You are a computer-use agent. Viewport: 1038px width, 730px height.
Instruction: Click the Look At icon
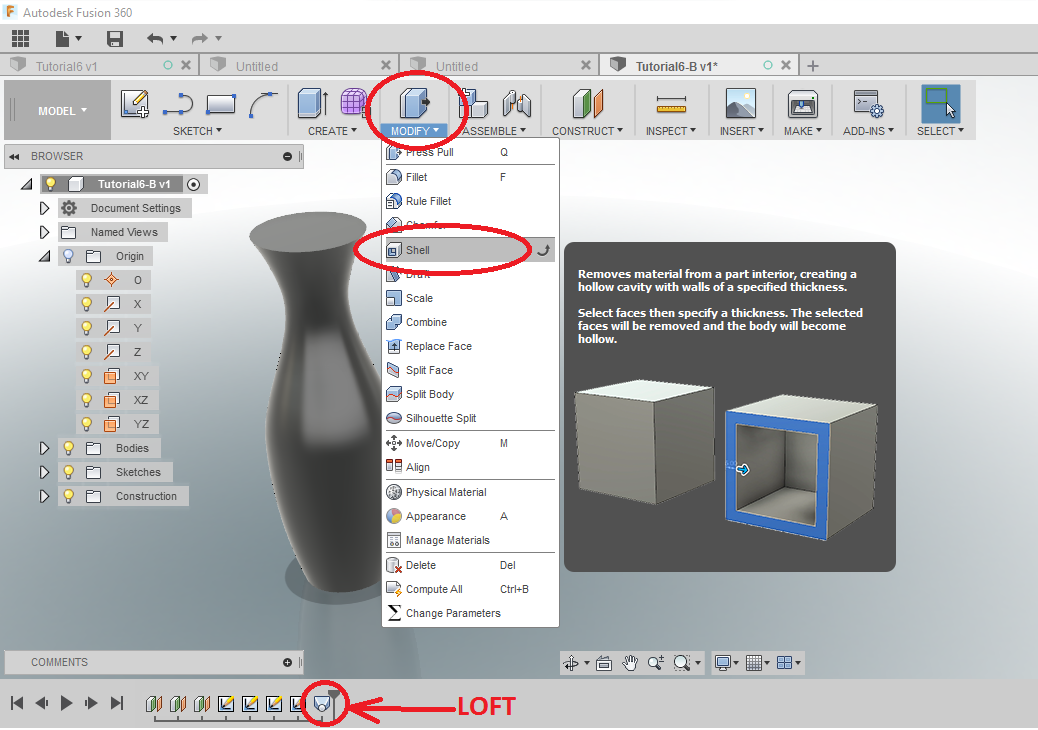coord(604,662)
